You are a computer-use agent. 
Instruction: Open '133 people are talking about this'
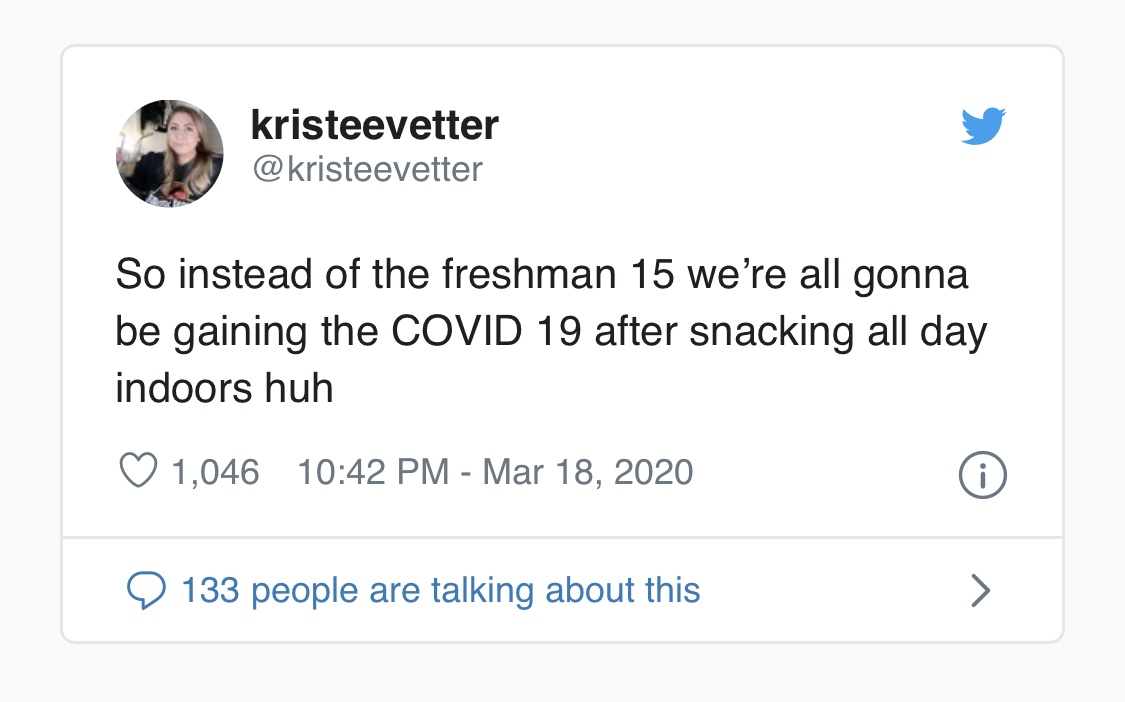[440, 590]
